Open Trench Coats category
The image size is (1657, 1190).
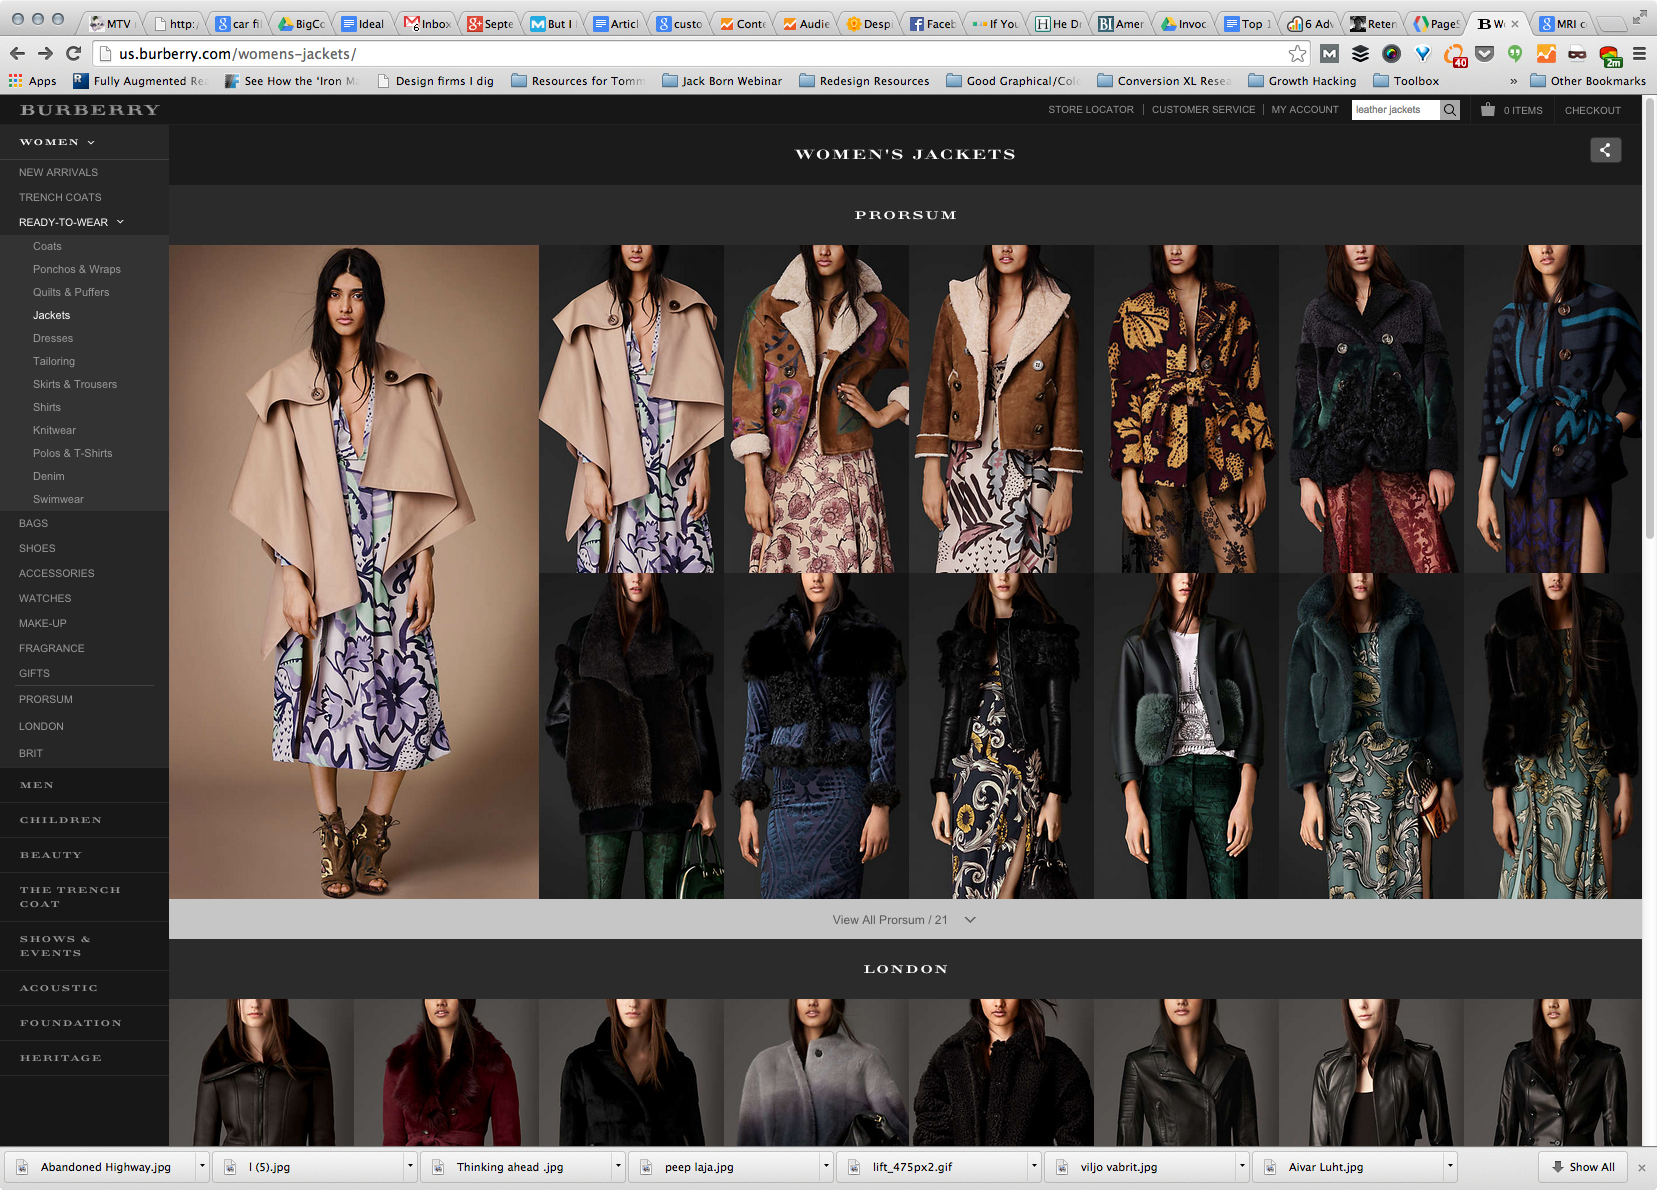tap(60, 197)
